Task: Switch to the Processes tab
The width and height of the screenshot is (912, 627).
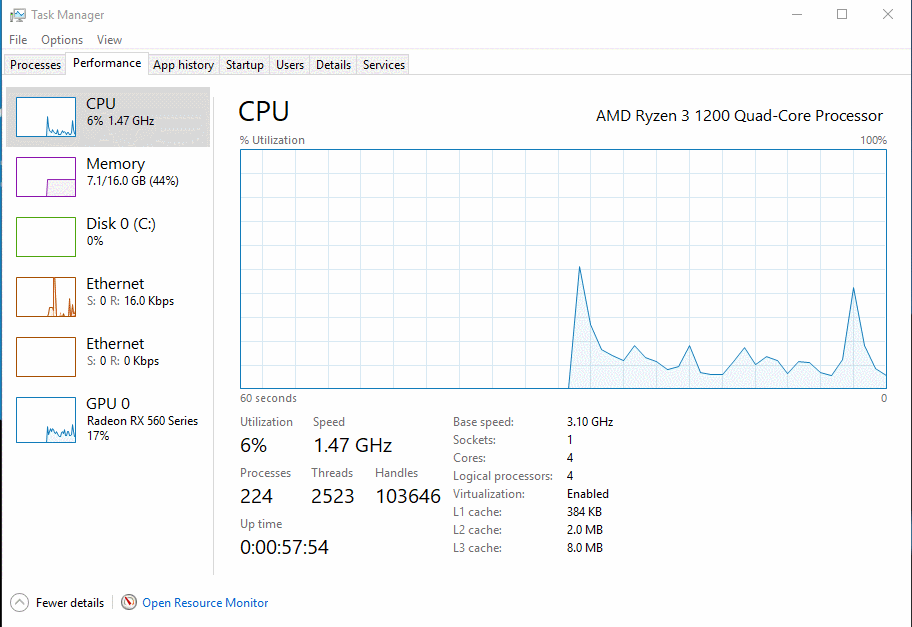Action: click(x=36, y=65)
